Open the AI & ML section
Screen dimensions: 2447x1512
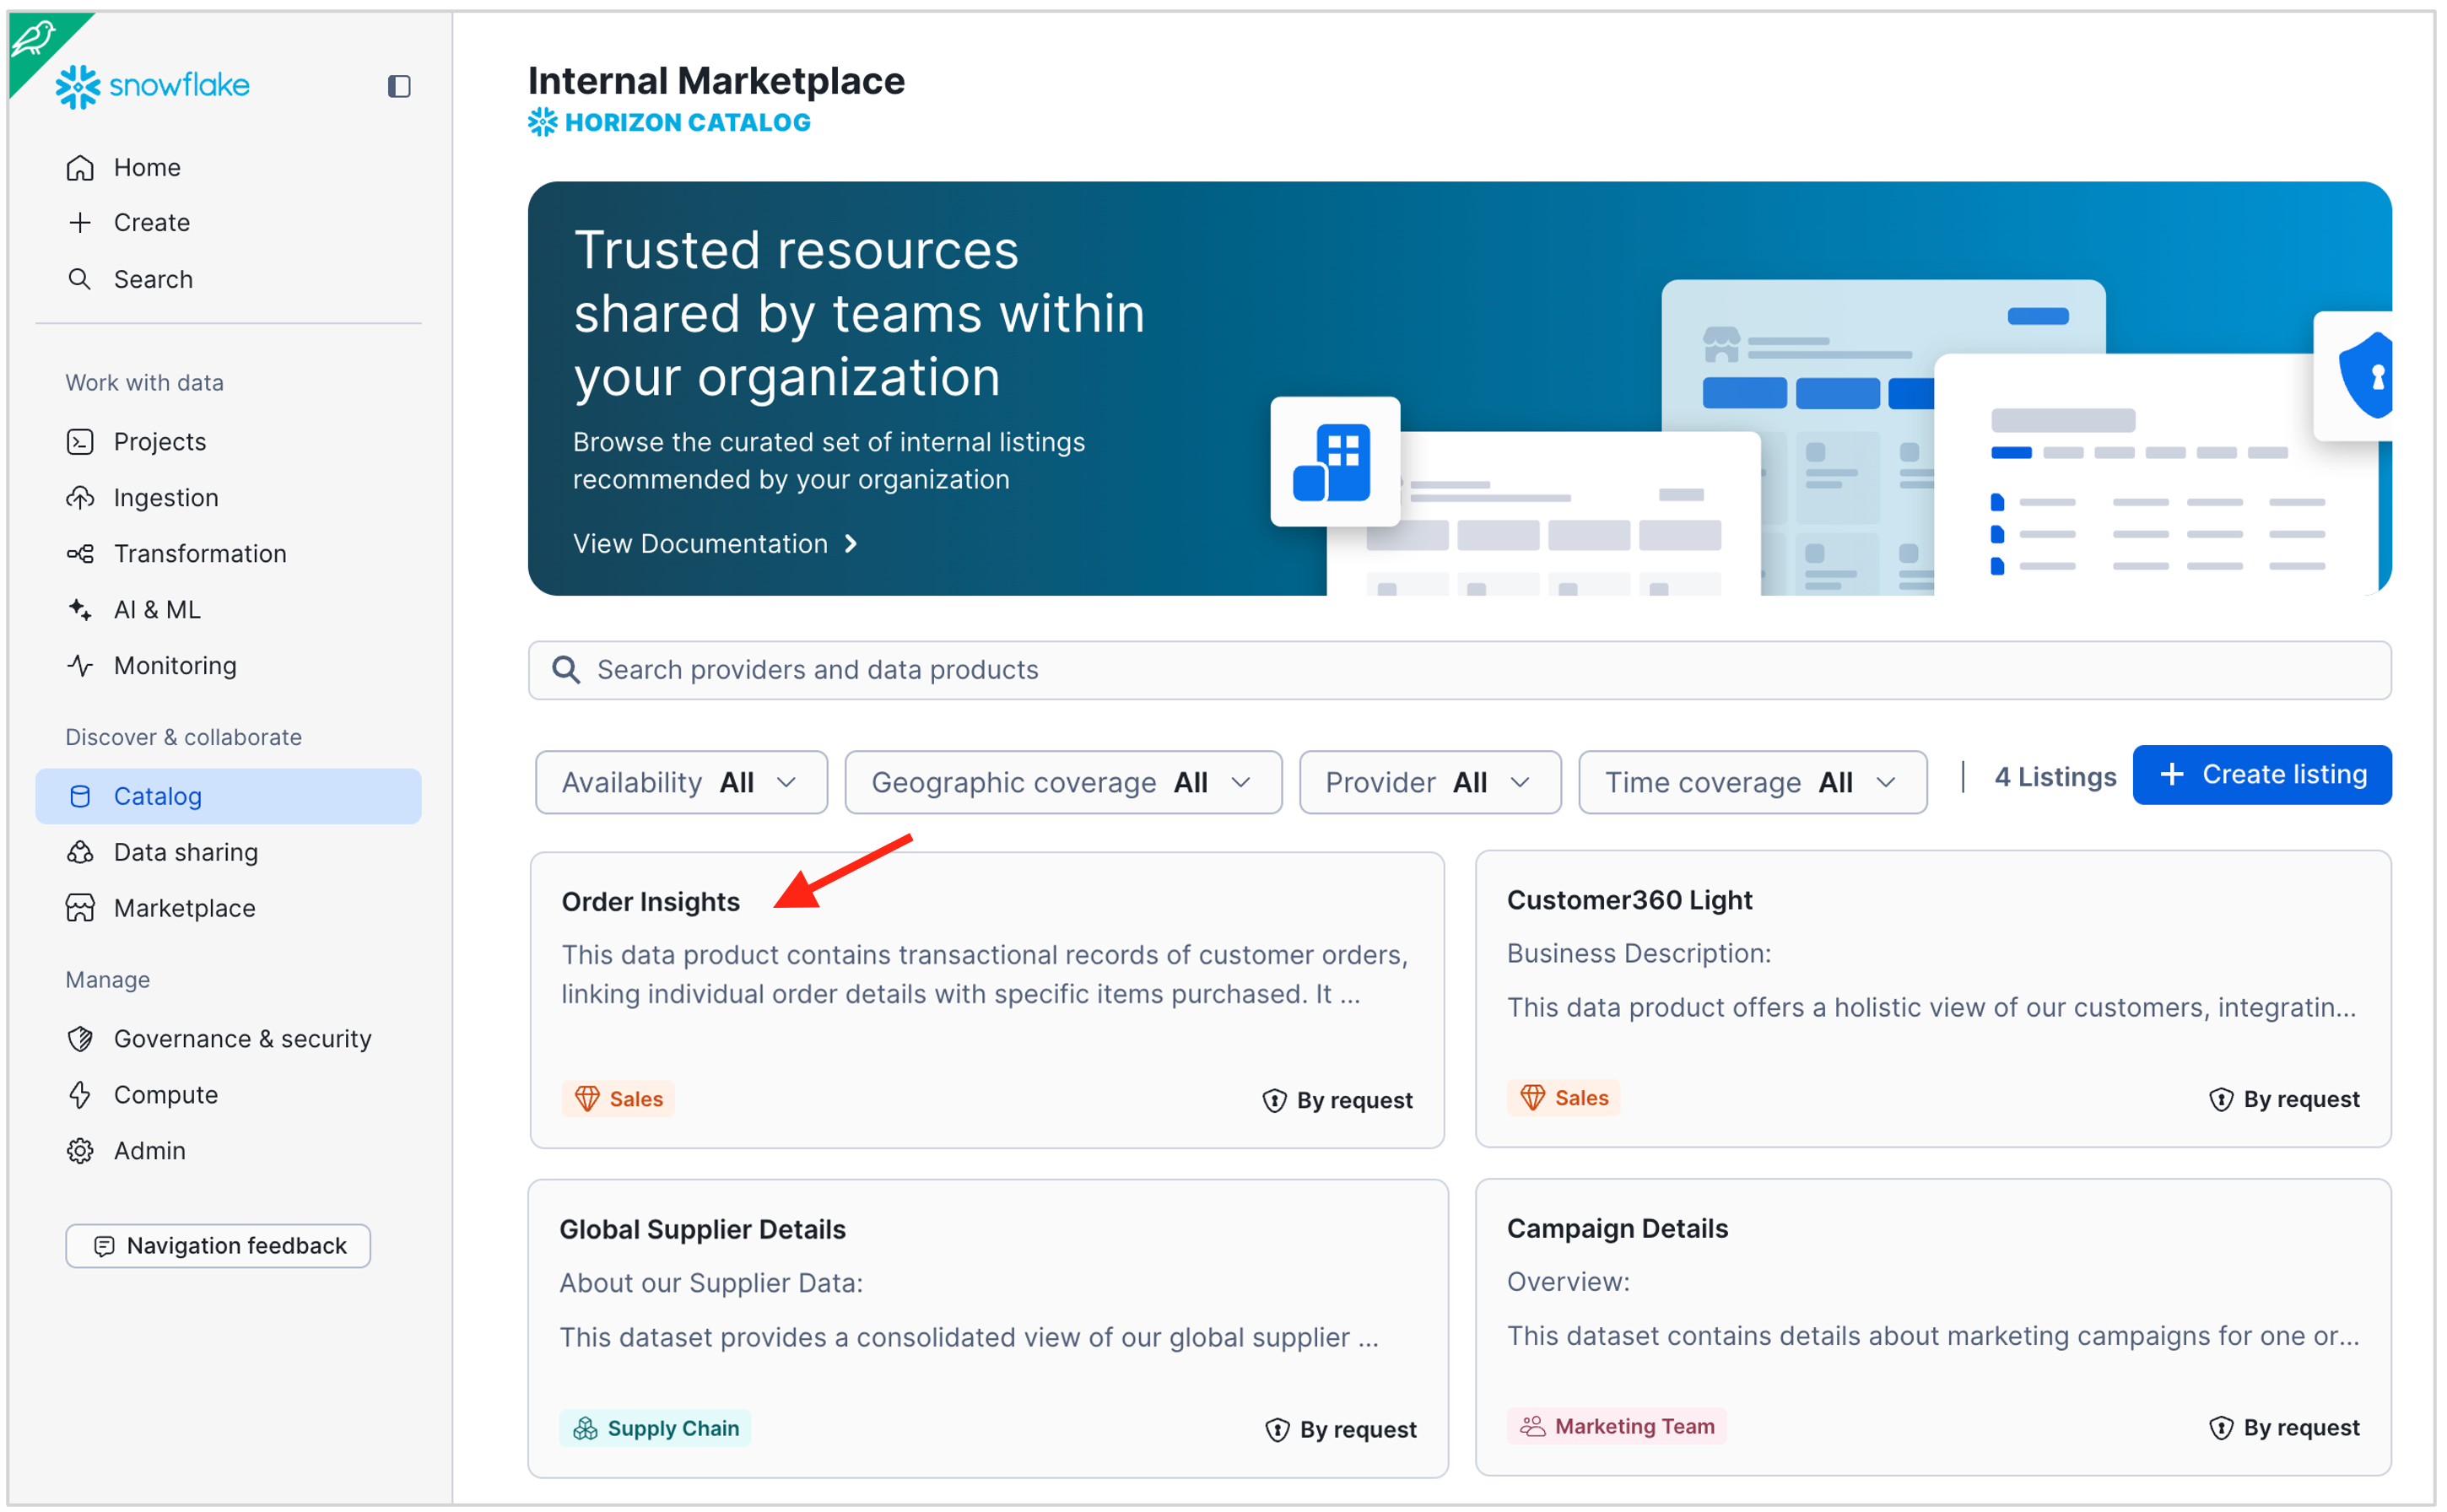point(156,609)
